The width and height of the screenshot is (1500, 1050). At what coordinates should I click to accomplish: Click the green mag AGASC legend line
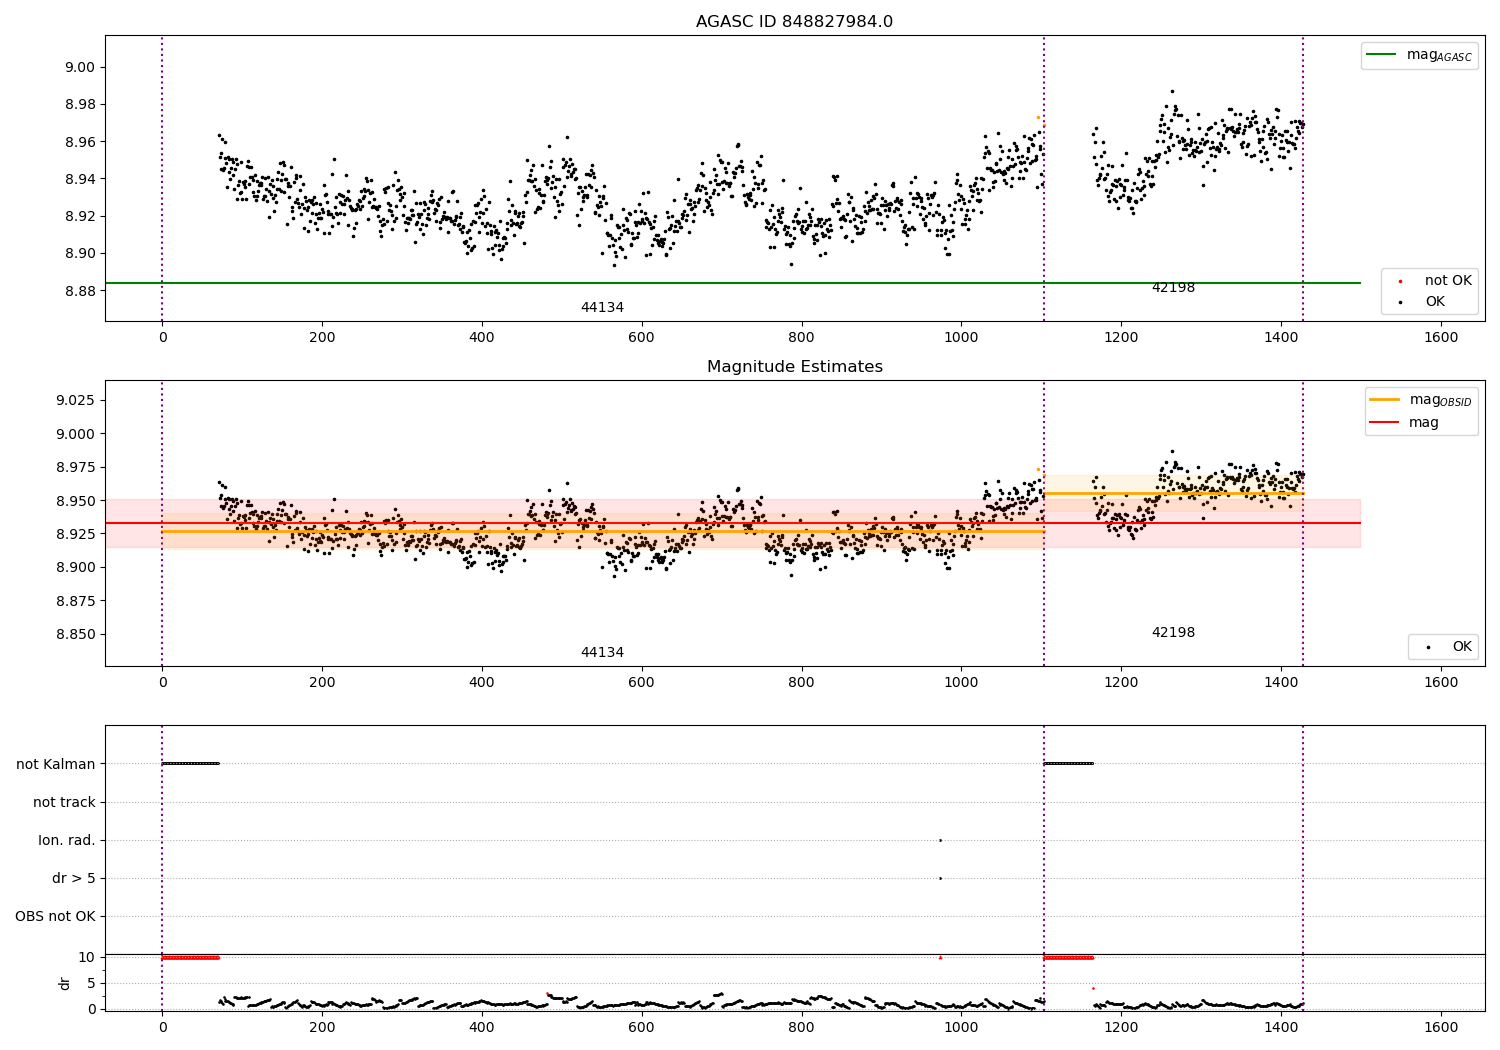click(1381, 55)
